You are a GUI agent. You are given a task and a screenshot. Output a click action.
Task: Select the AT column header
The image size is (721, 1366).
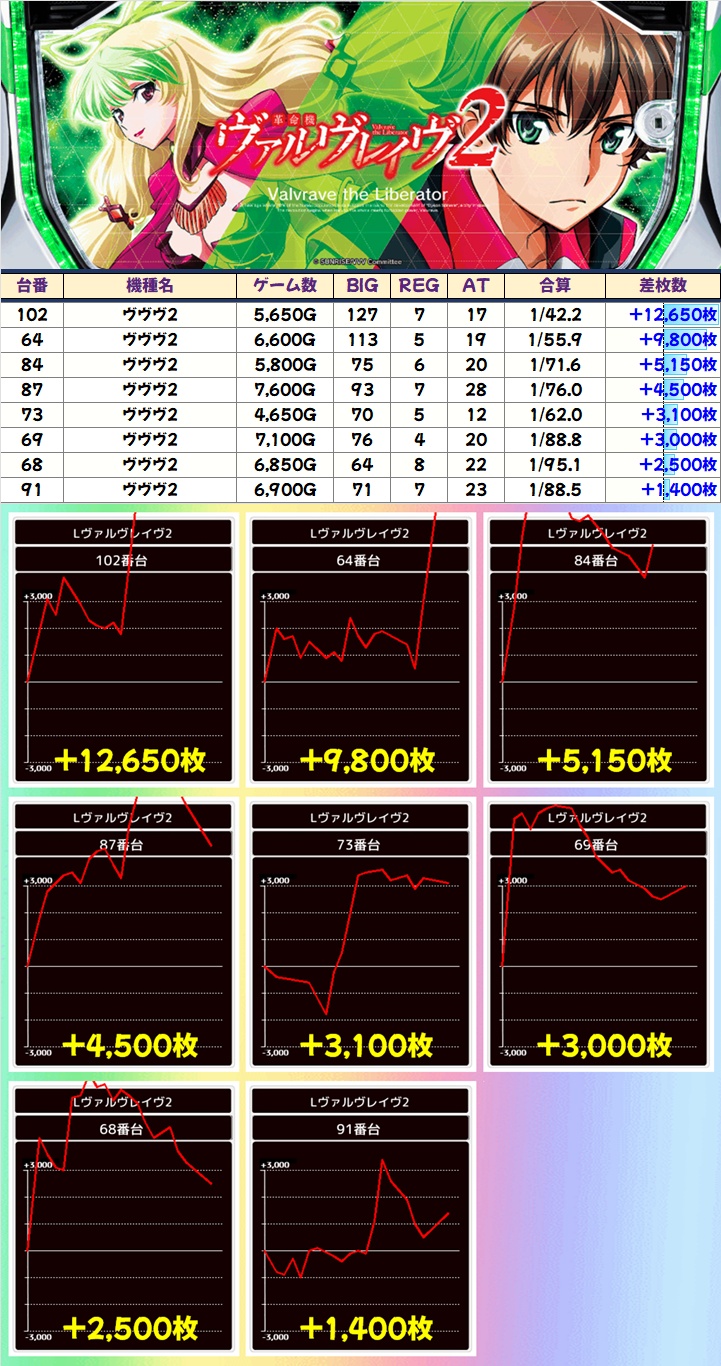click(476, 285)
